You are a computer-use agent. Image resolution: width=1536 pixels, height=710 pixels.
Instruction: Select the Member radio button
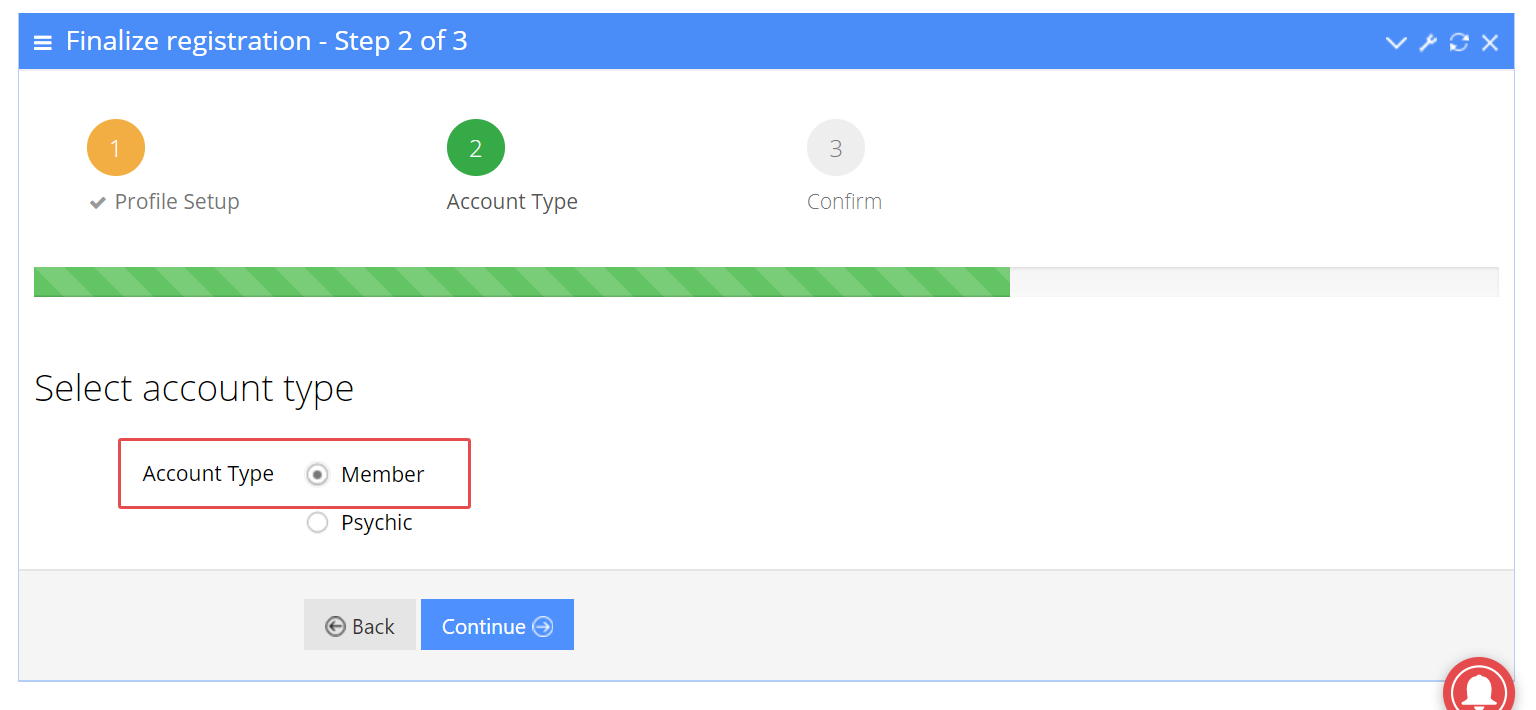pyautogui.click(x=317, y=475)
